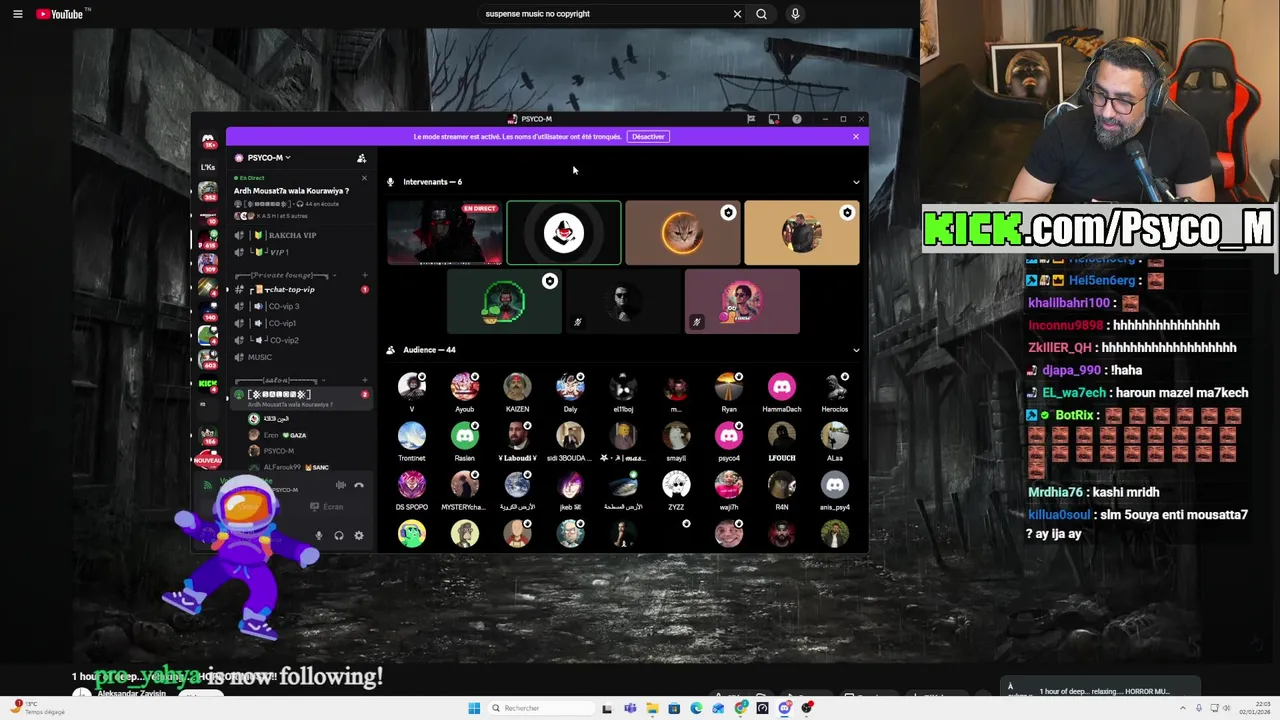Select audience member Ayoub
This screenshot has height=720, width=1280.
pyautogui.click(x=464, y=392)
